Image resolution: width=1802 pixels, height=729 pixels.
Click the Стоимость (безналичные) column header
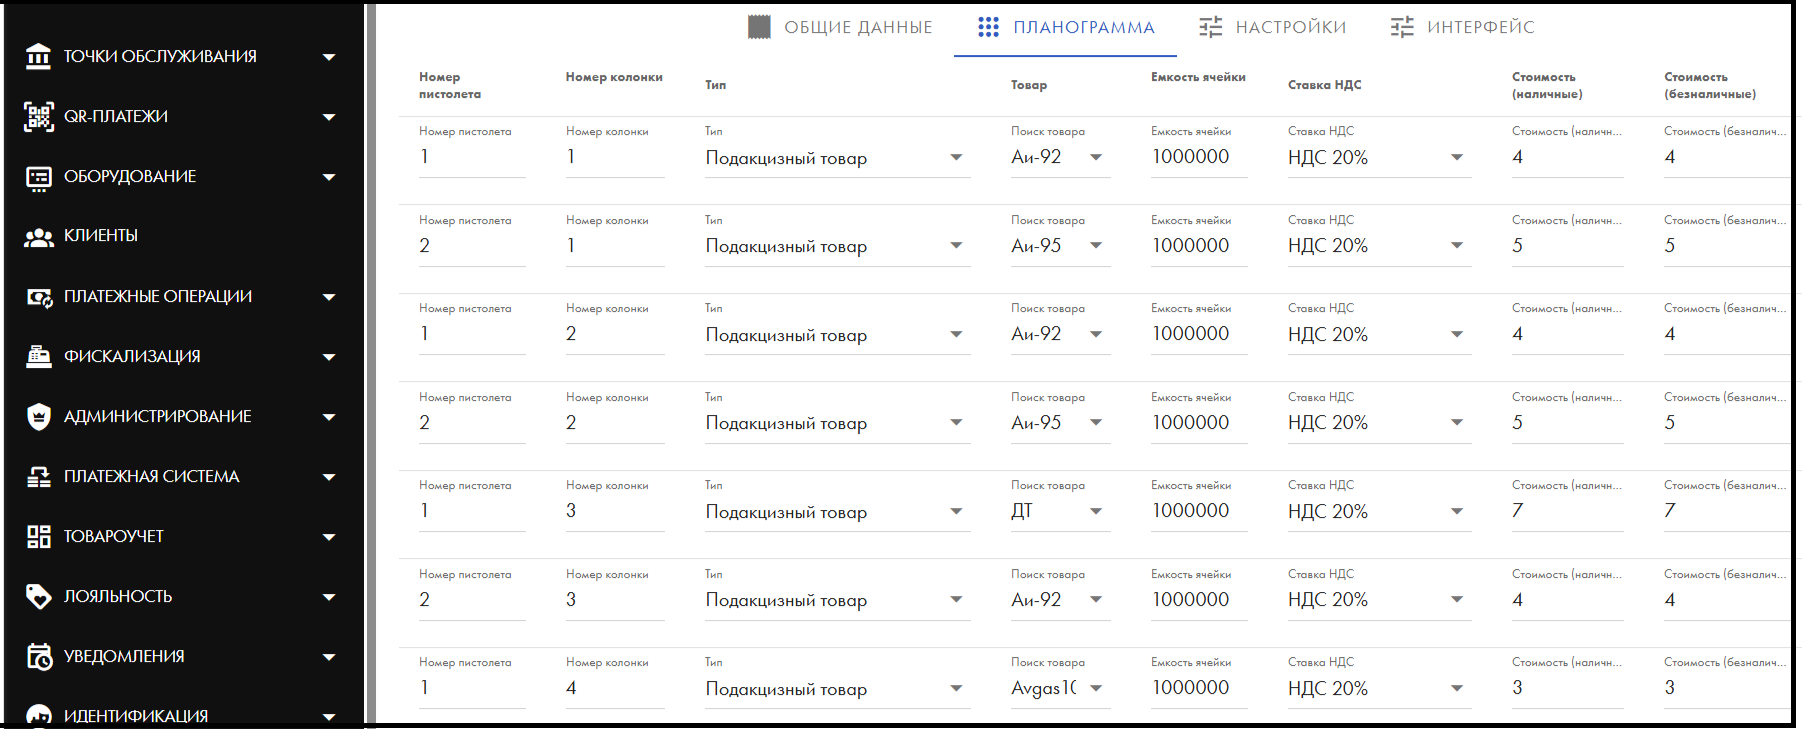[1710, 85]
